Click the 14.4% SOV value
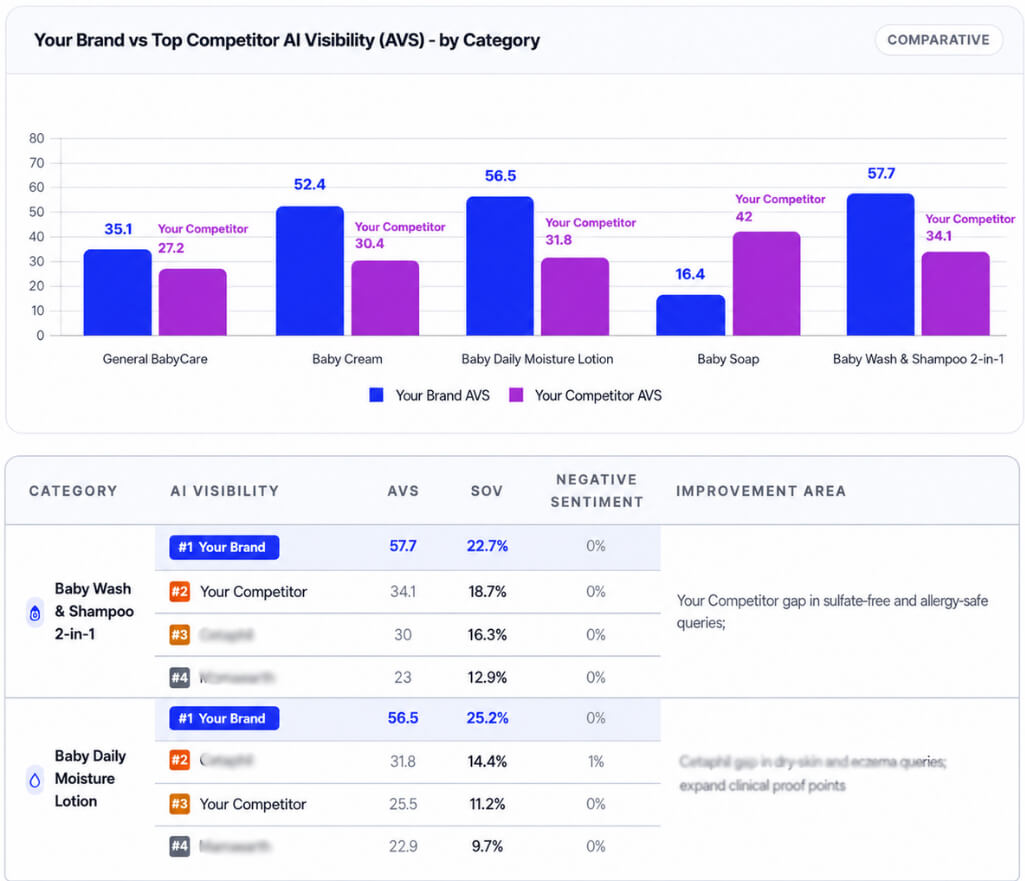1025x881 pixels. (487, 761)
